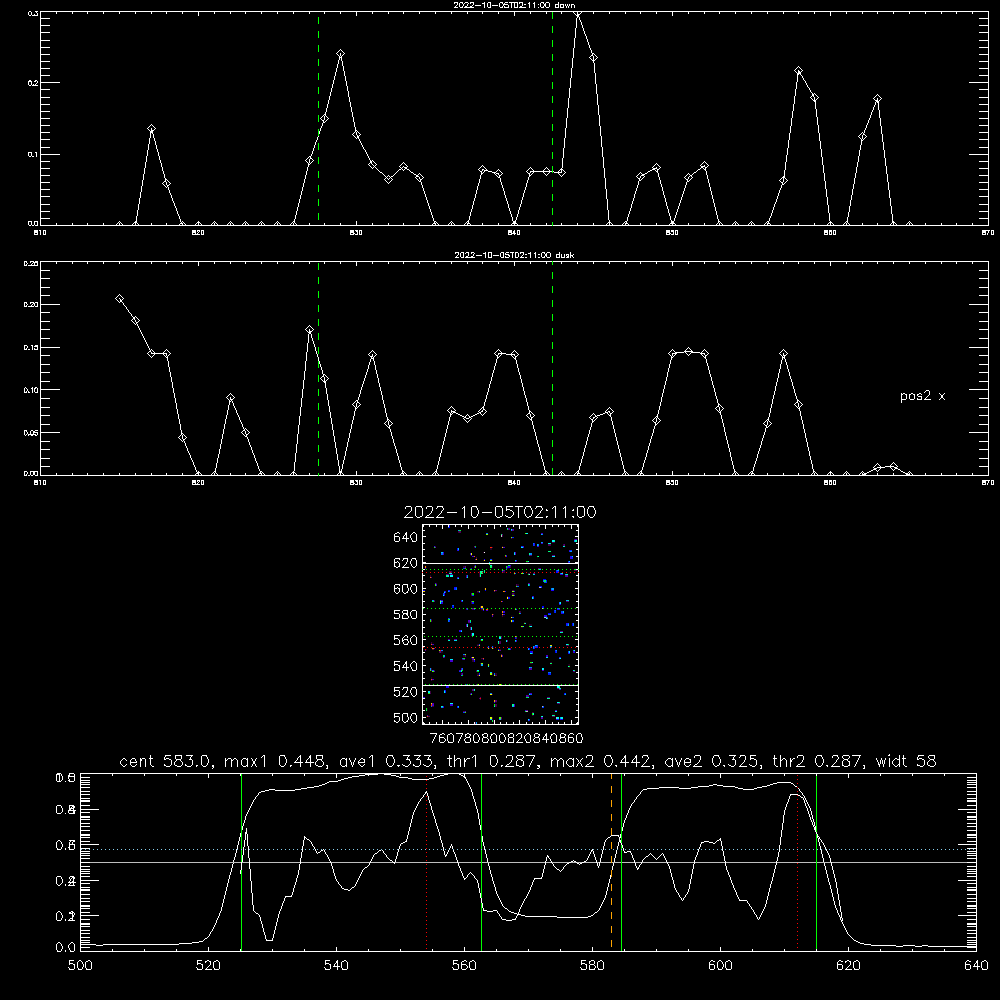Click the '520' x-axis label of bottom plot
The width and height of the screenshot is (1000, 1000).
point(208,966)
